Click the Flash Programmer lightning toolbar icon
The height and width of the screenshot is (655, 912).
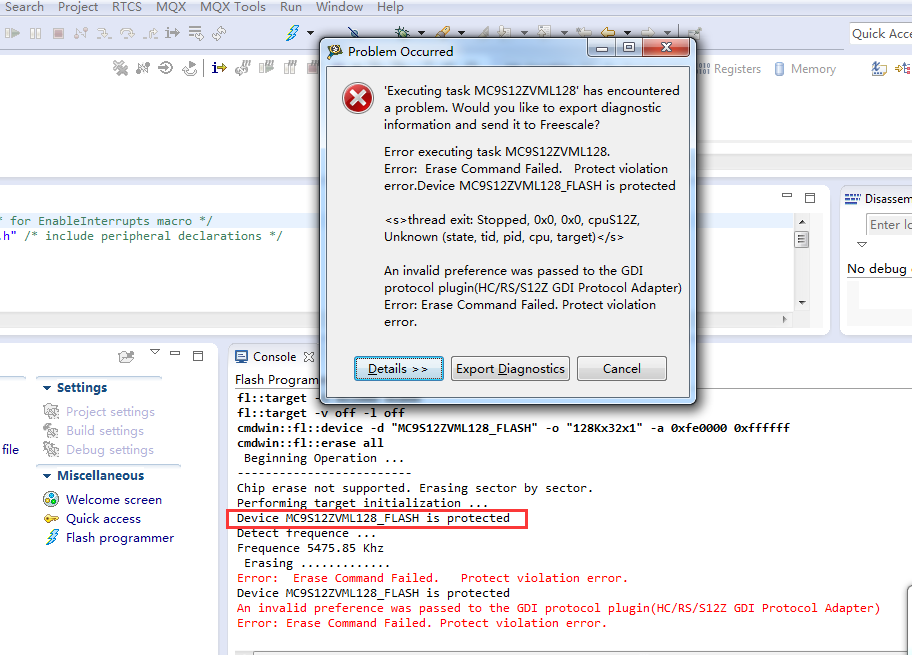coord(293,33)
